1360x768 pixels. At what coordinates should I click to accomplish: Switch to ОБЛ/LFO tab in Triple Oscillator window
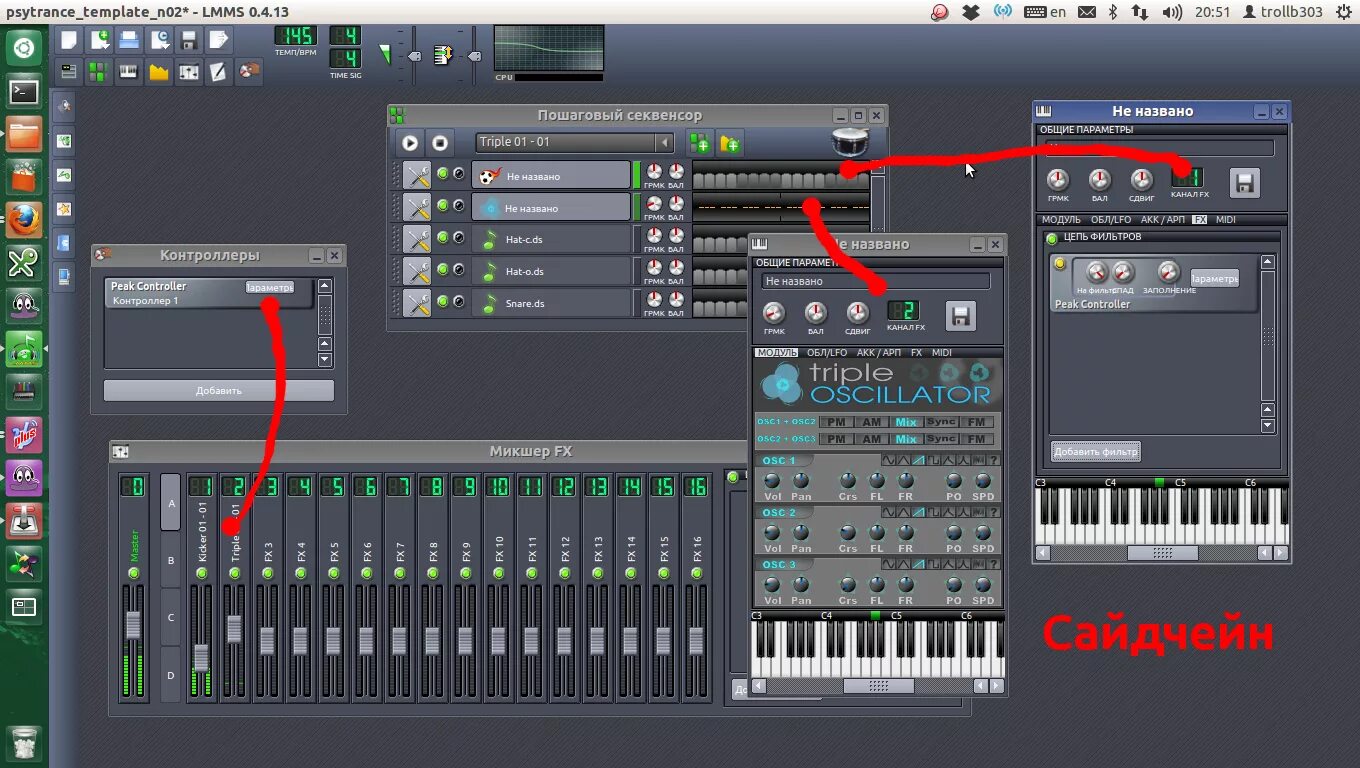[826, 353]
